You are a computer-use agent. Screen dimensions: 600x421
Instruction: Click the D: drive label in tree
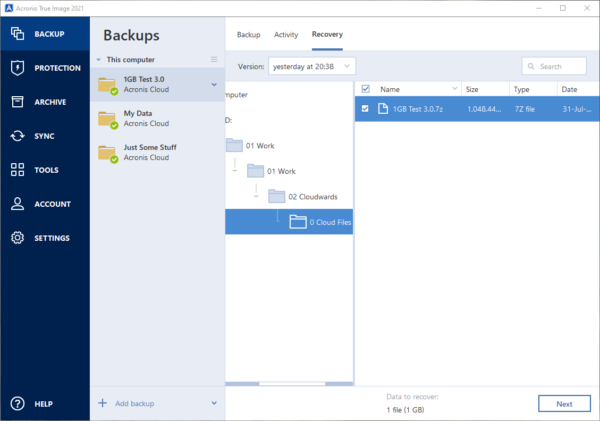coord(228,120)
